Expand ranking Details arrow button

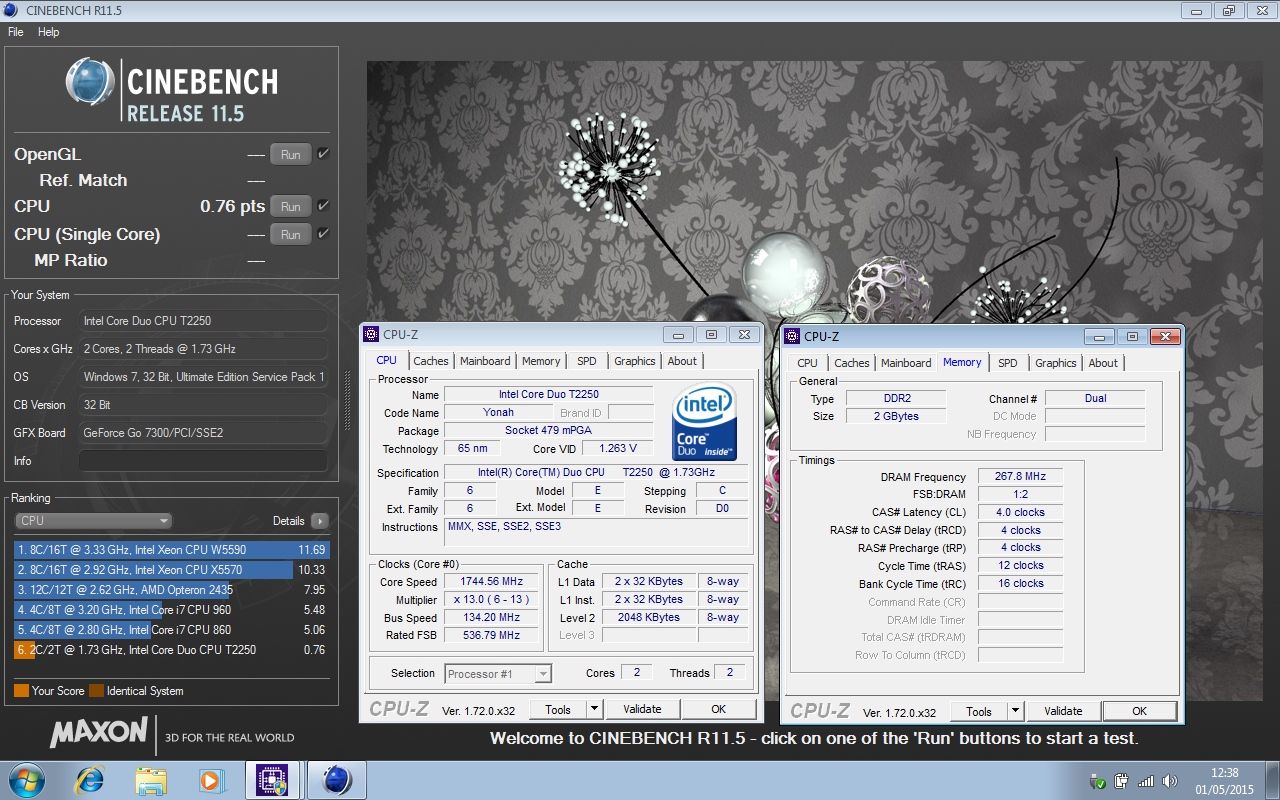(319, 521)
